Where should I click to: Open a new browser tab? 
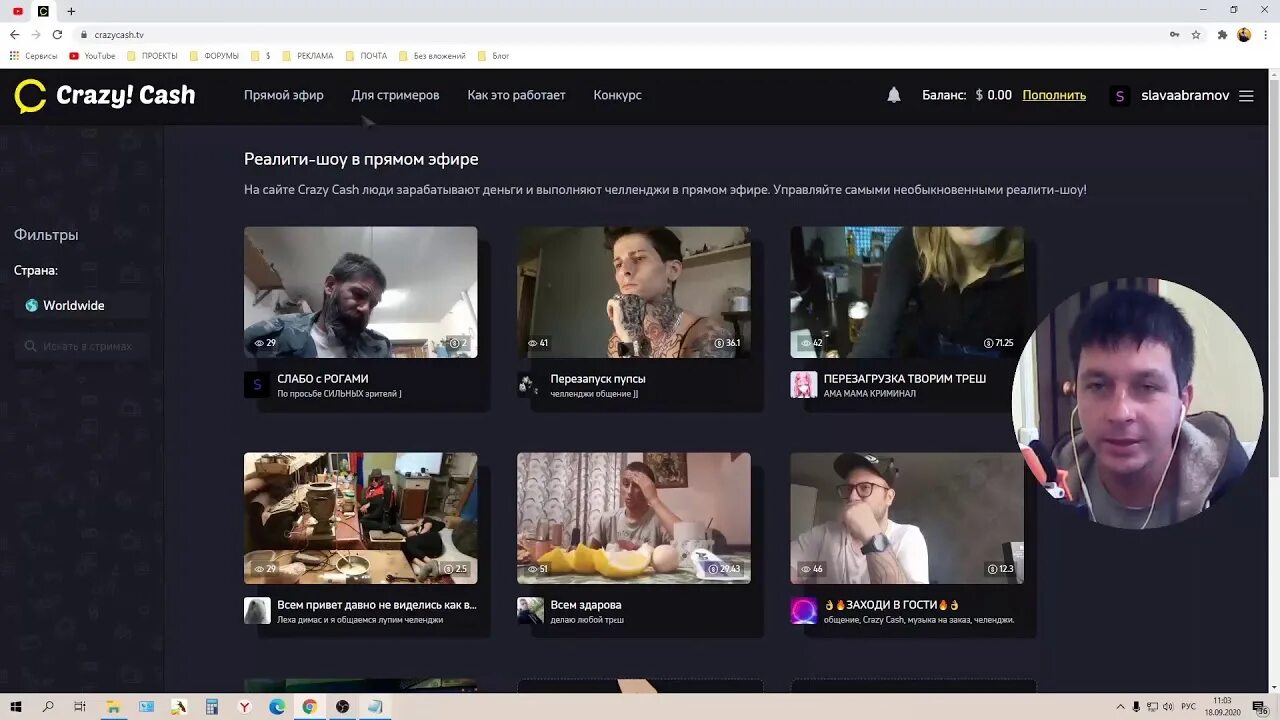pos(71,11)
